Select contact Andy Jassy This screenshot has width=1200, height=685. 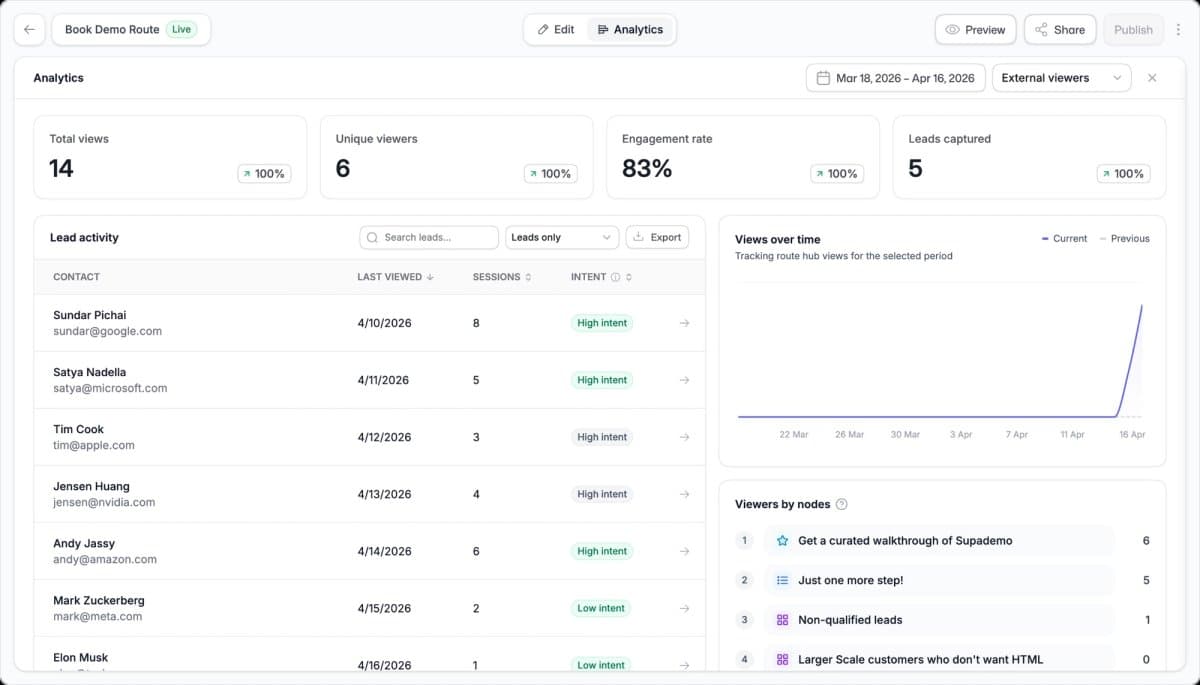tap(84, 543)
